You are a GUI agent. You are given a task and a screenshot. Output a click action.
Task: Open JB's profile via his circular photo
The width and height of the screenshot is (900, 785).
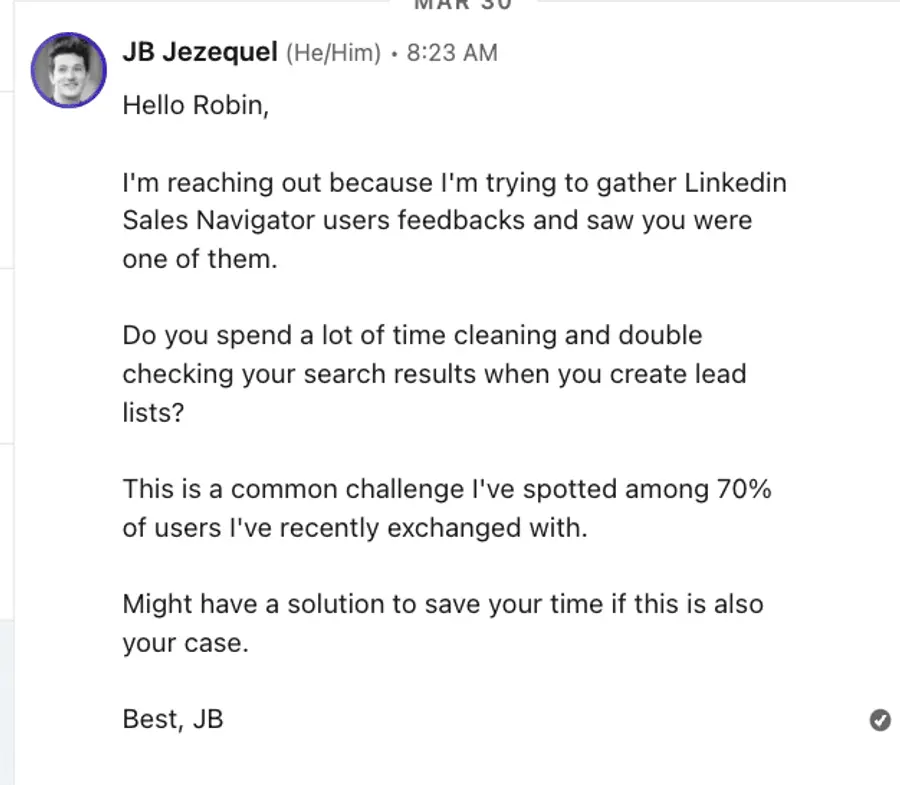[x=67, y=70]
